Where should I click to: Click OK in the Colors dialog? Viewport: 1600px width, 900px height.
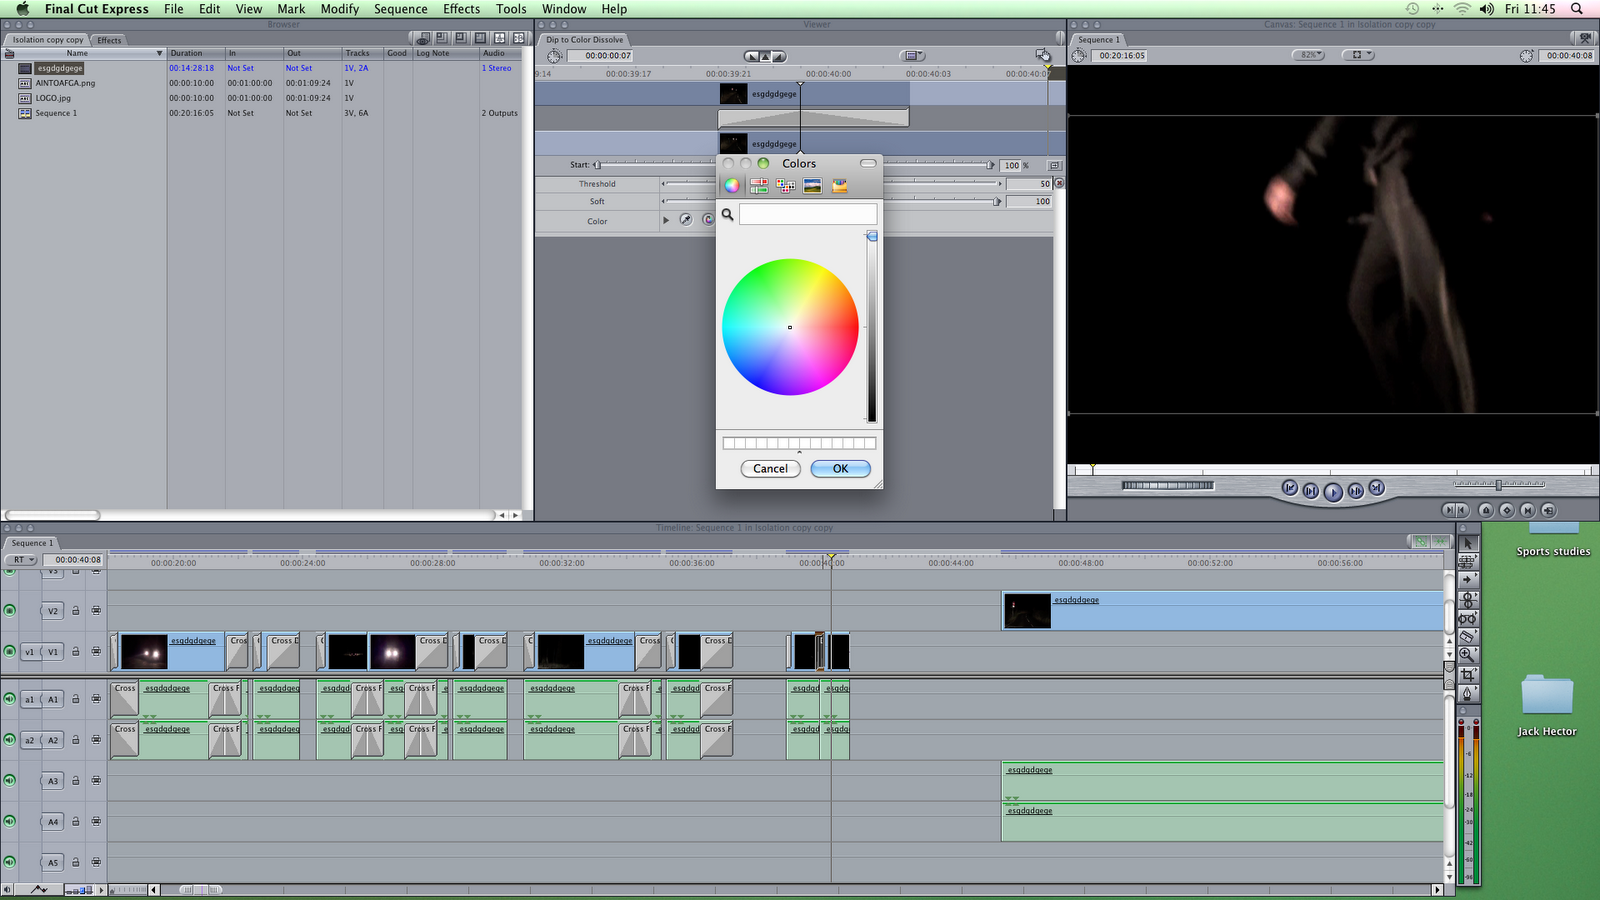tap(840, 468)
